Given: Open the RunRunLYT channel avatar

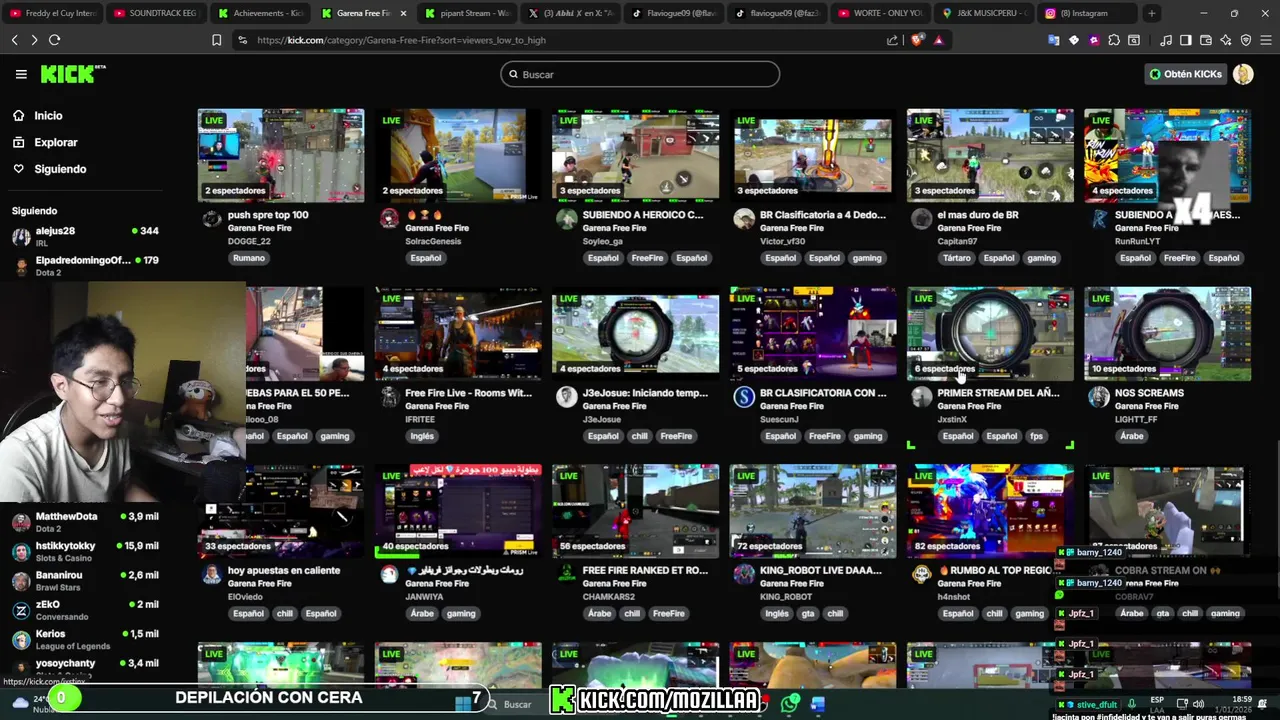Looking at the screenshot, I should pos(1099,219).
